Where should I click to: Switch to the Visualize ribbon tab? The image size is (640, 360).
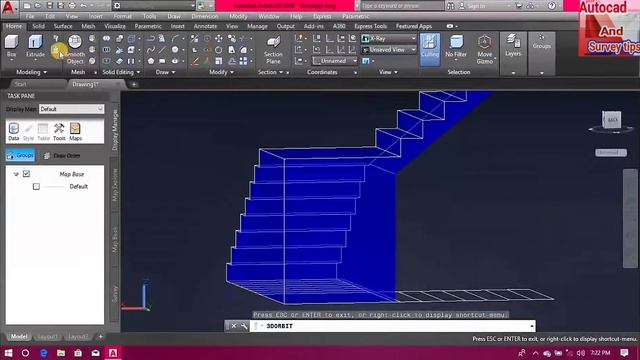[115, 26]
